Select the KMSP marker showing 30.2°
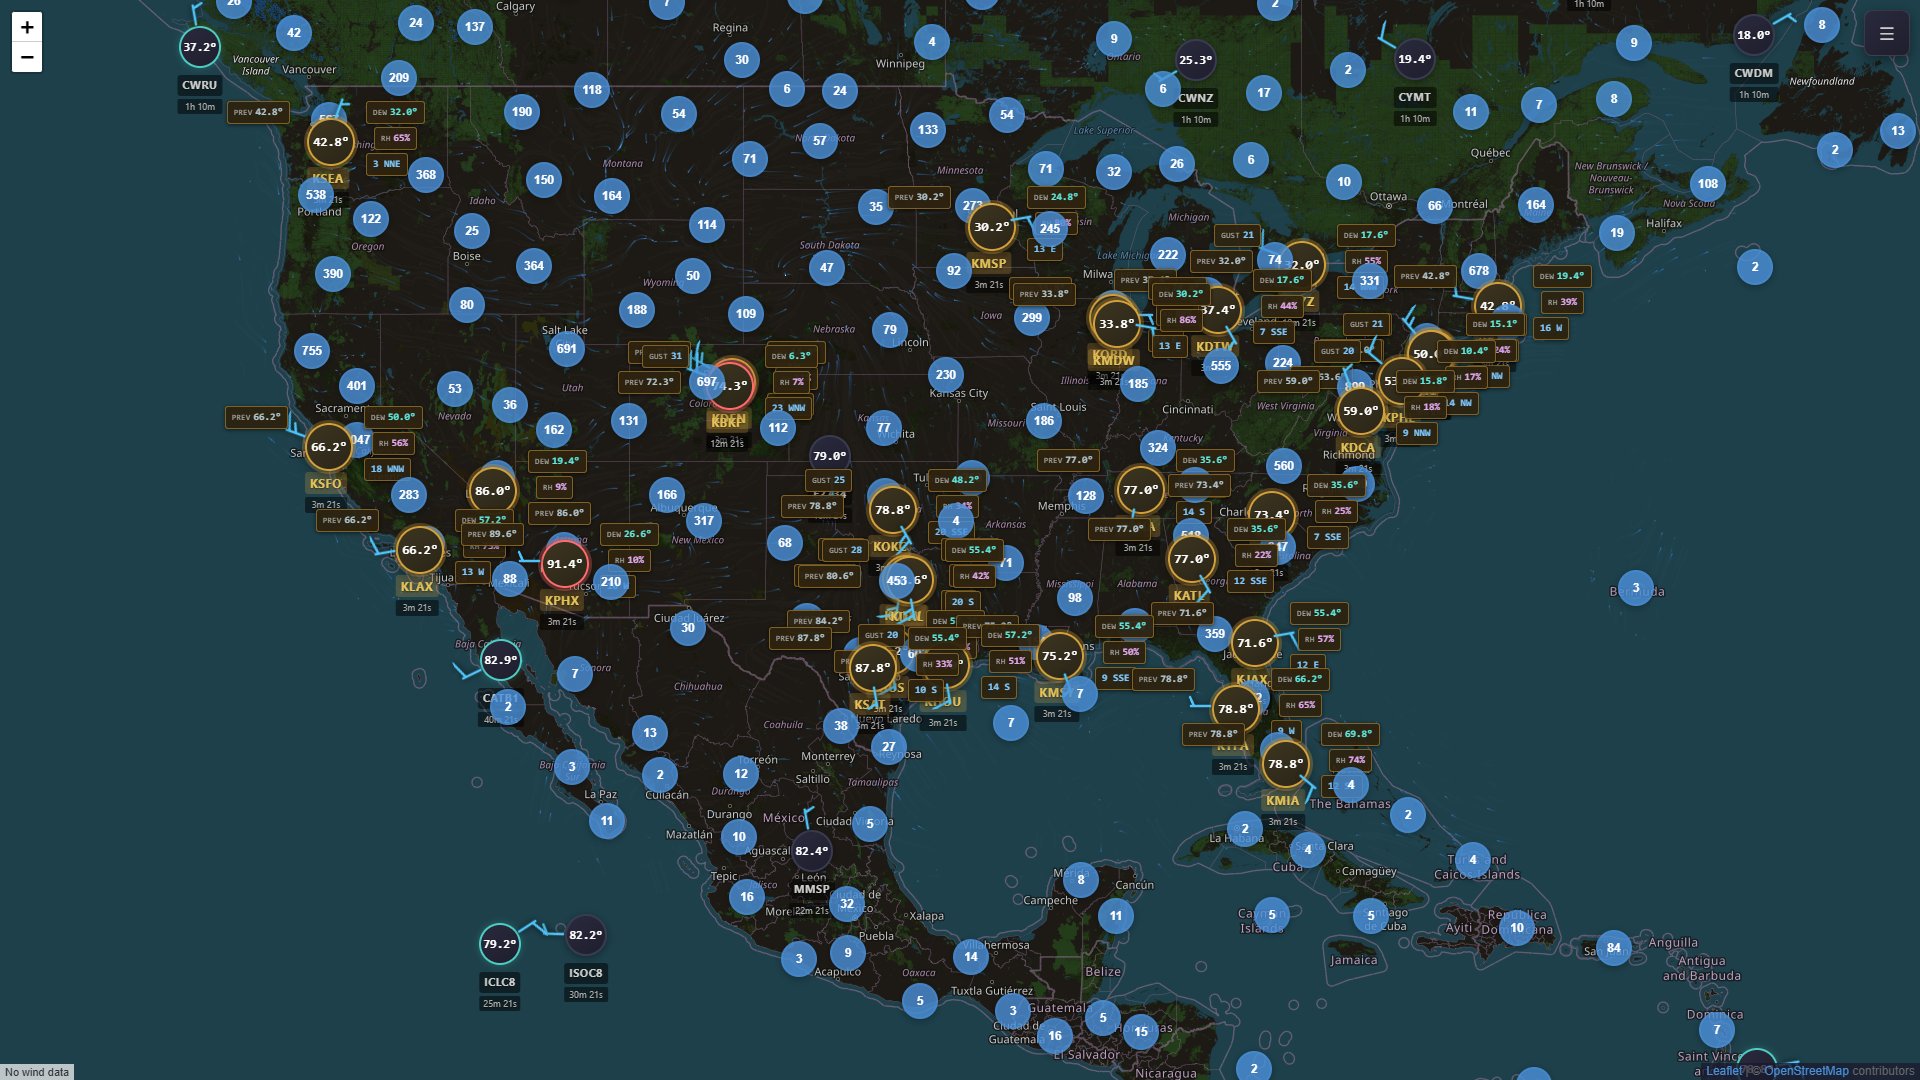Screen dimensions: 1920x1080 991,227
